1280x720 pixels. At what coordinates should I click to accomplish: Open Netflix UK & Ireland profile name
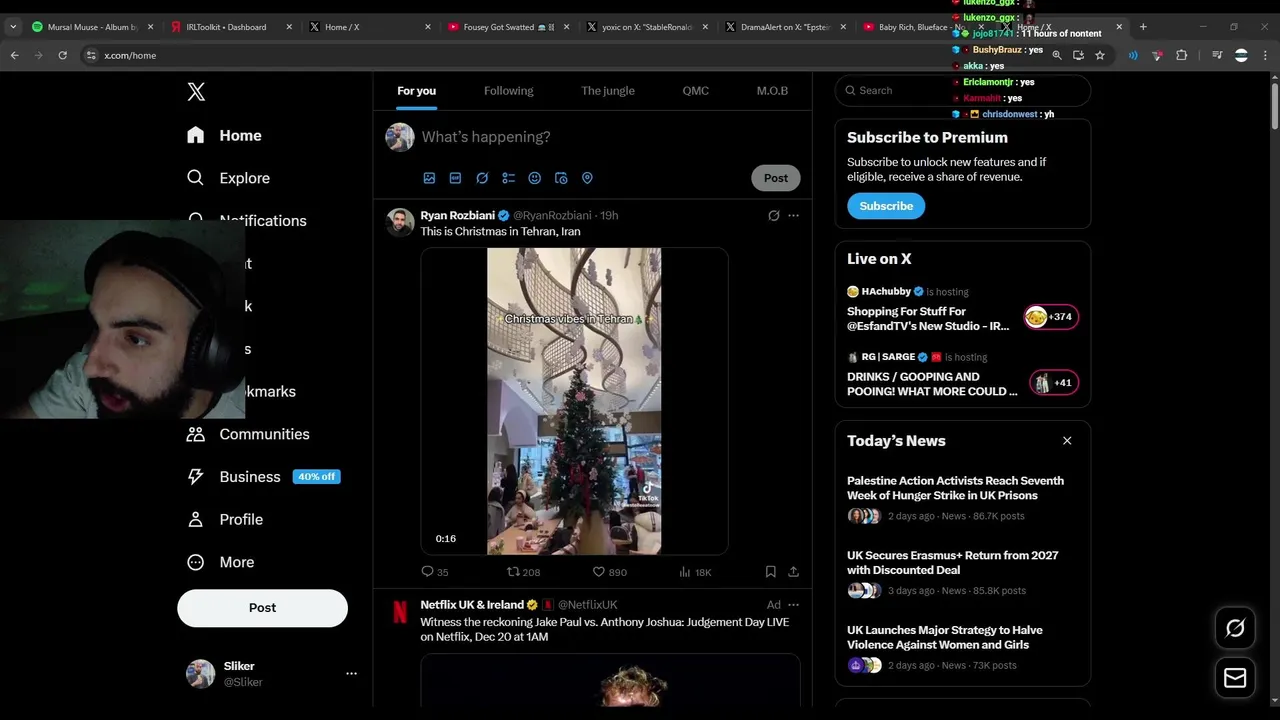point(472,605)
